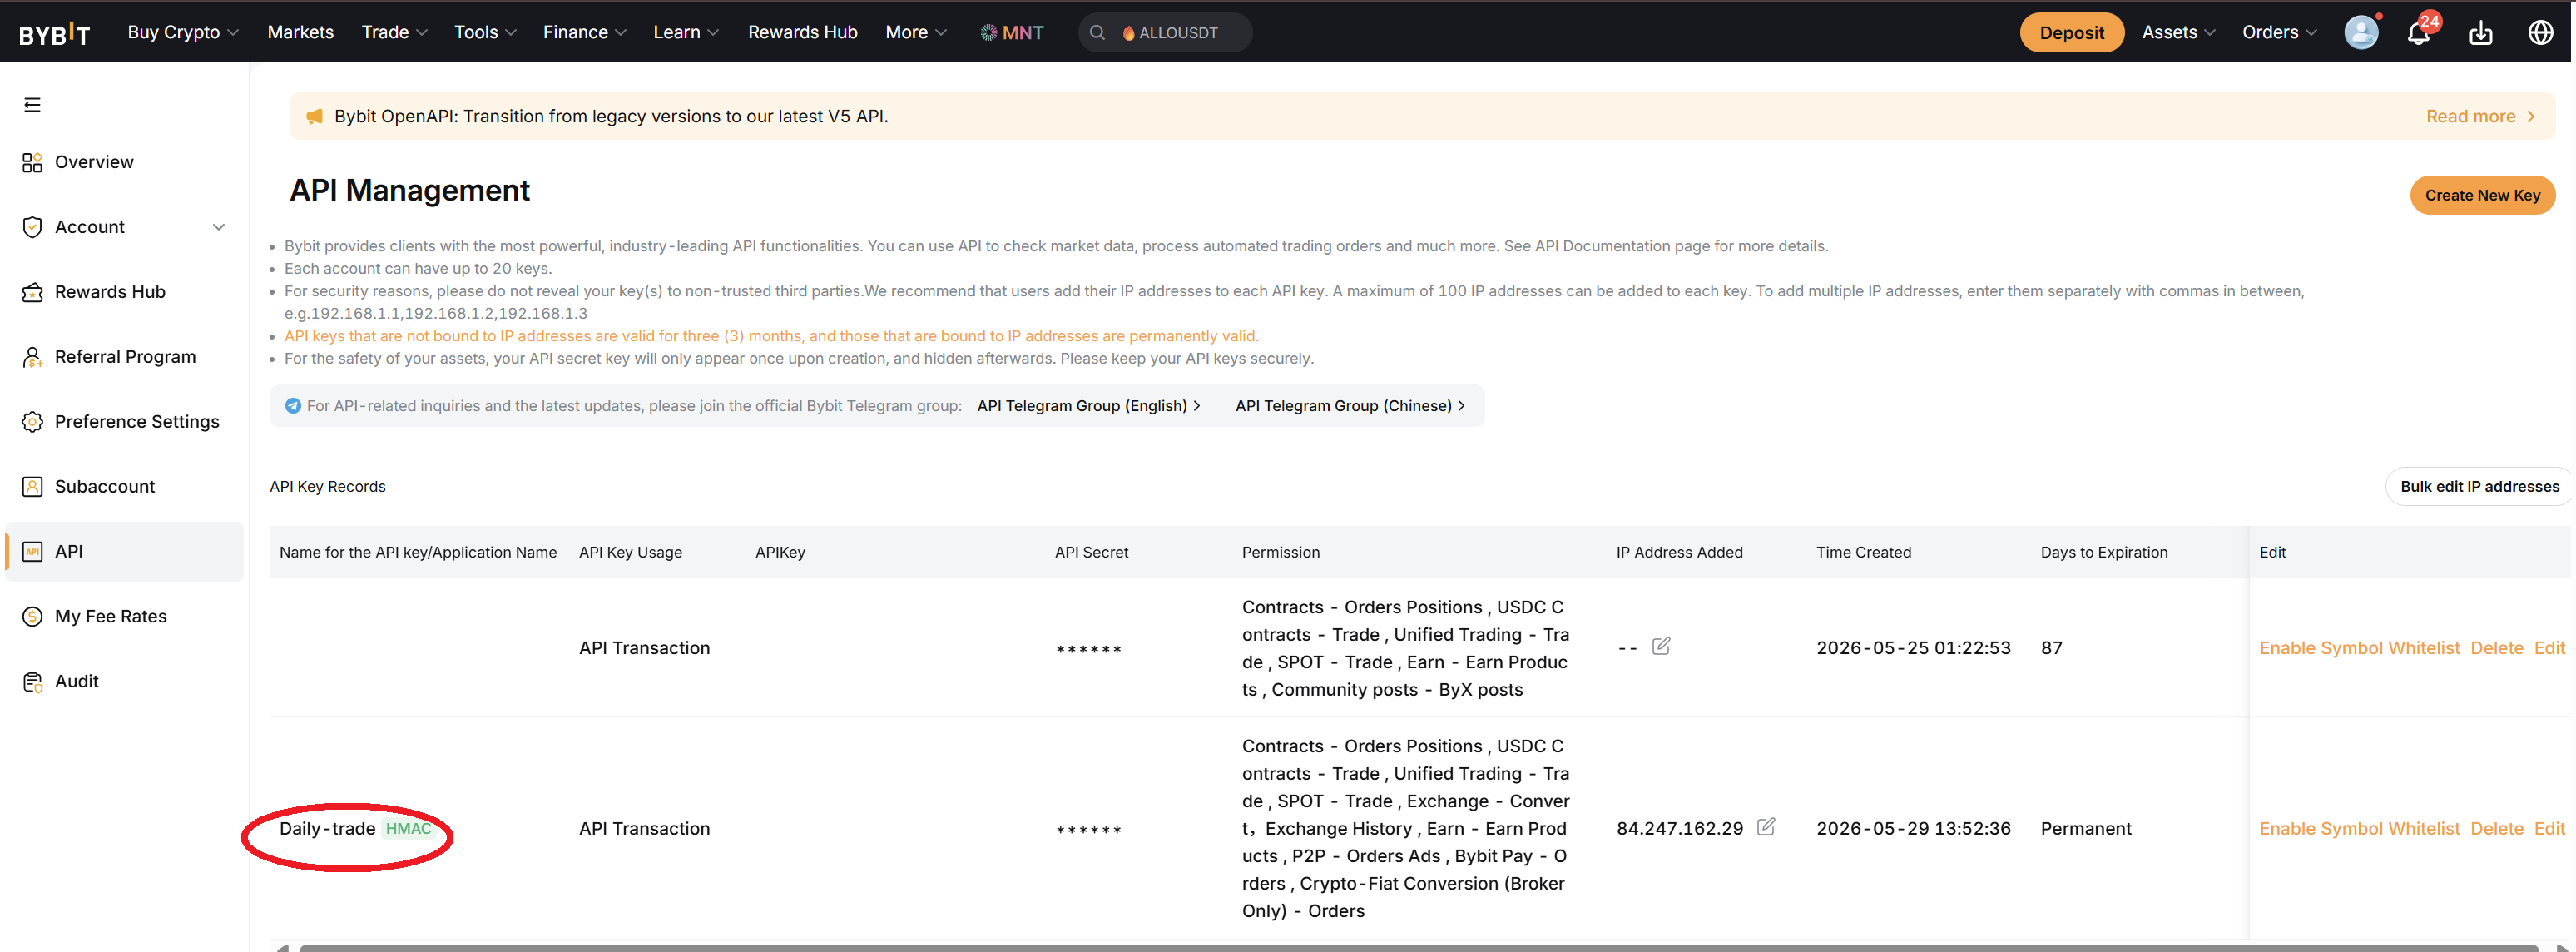
Task: Click the 84.247.162.29 IP address text
Action: [x=1679, y=829]
